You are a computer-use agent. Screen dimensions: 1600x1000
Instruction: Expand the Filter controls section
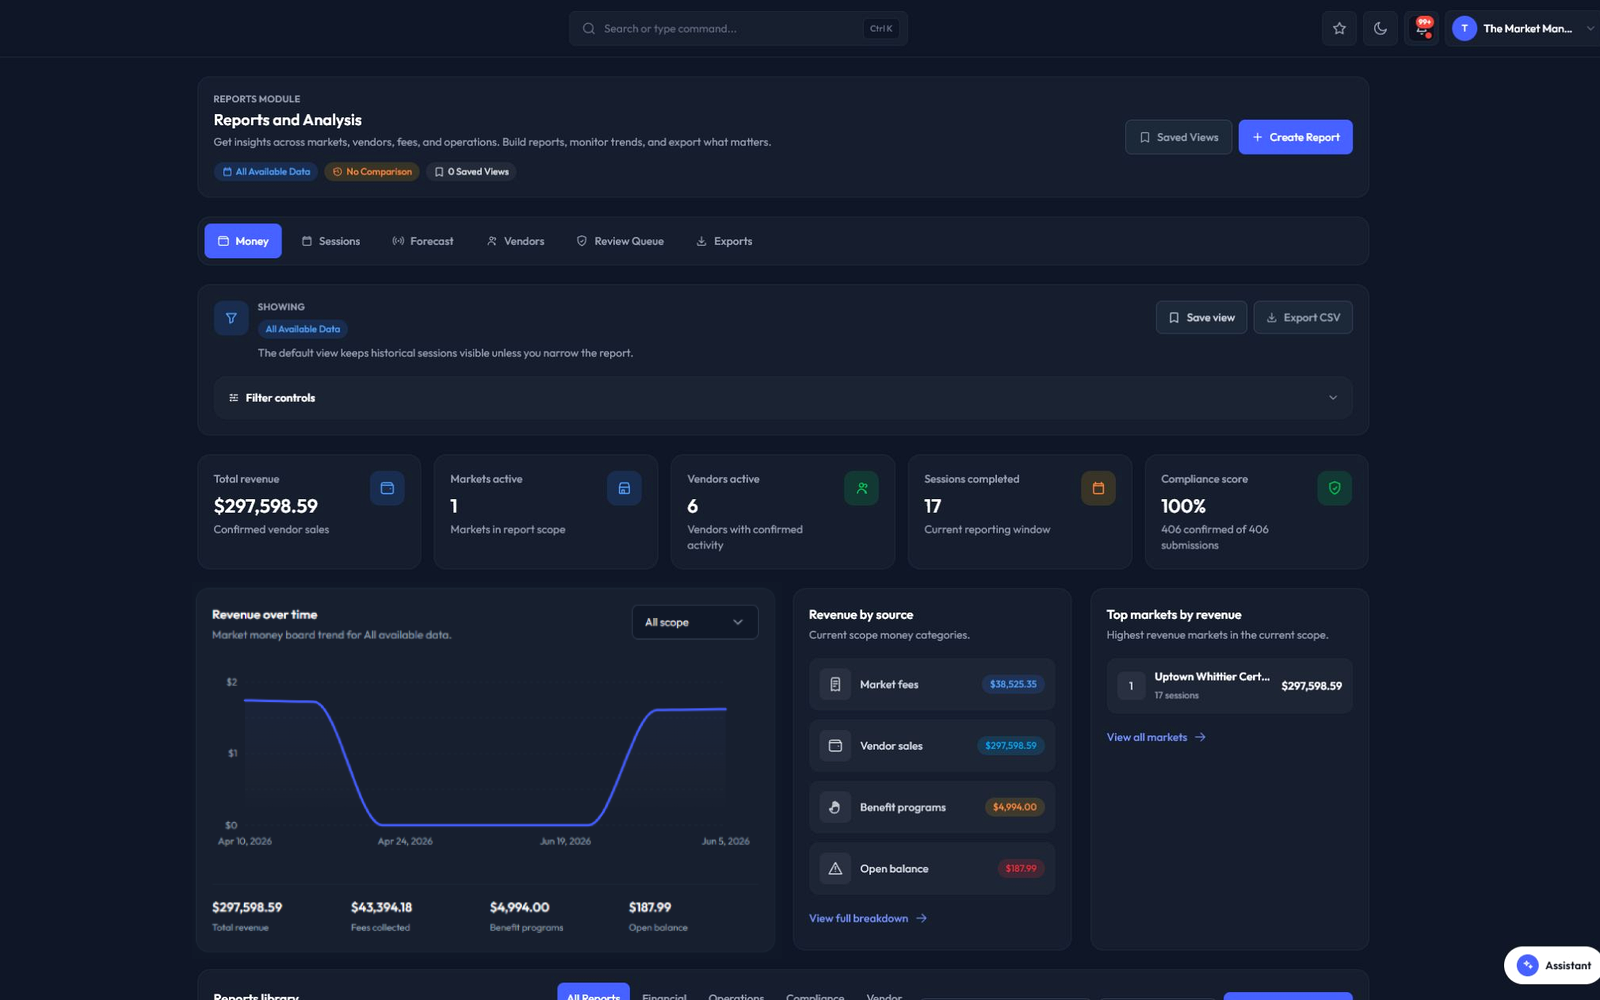coord(783,398)
